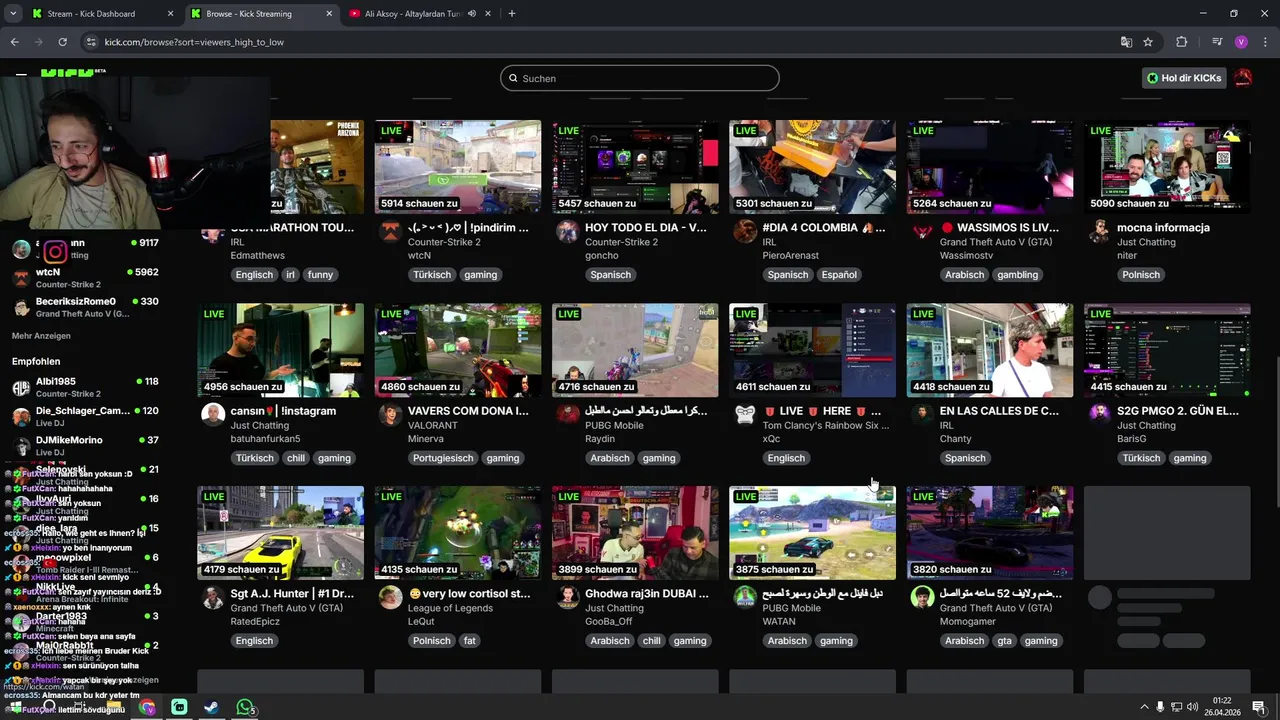Reload the current Kick page
Viewport: 1280px width, 720px height.
[62, 42]
